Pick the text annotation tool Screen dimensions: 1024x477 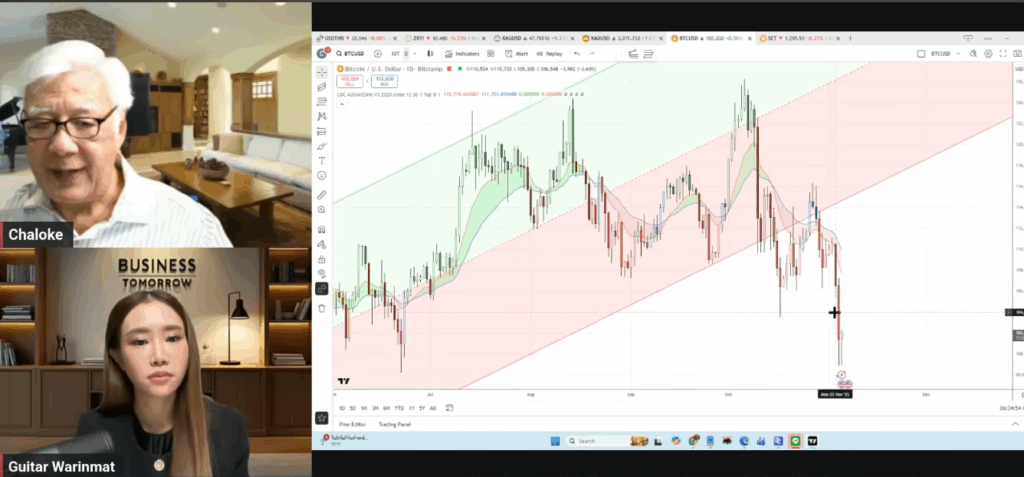coord(322,160)
